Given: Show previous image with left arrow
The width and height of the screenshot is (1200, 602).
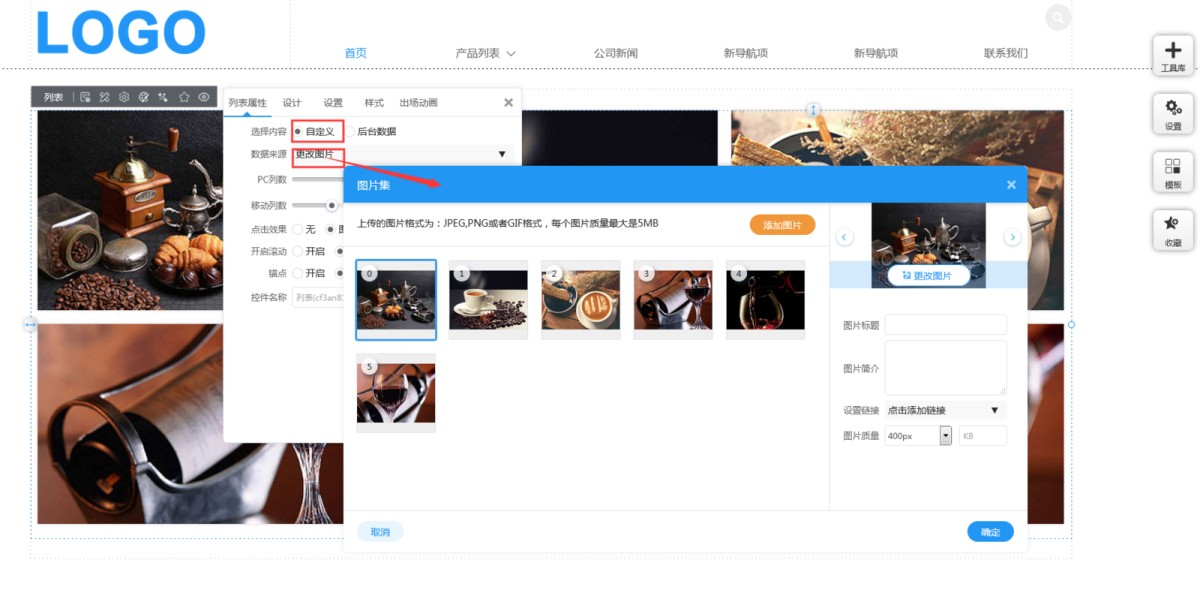Looking at the screenshot, I should (845, 237).
